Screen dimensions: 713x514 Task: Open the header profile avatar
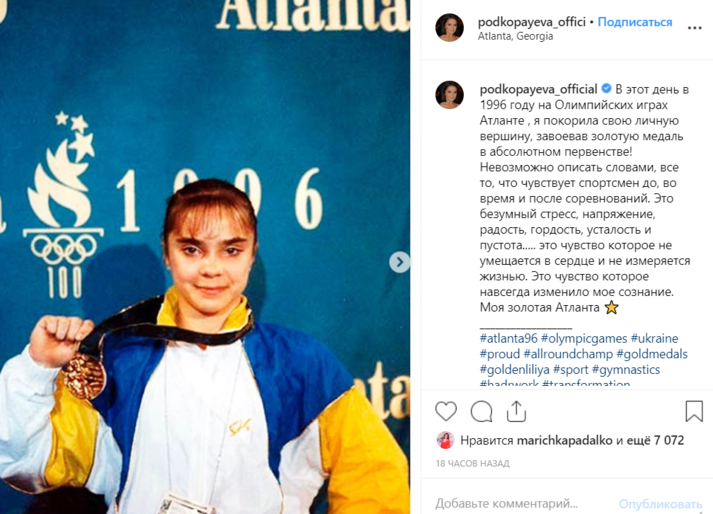tap(450, 28)
